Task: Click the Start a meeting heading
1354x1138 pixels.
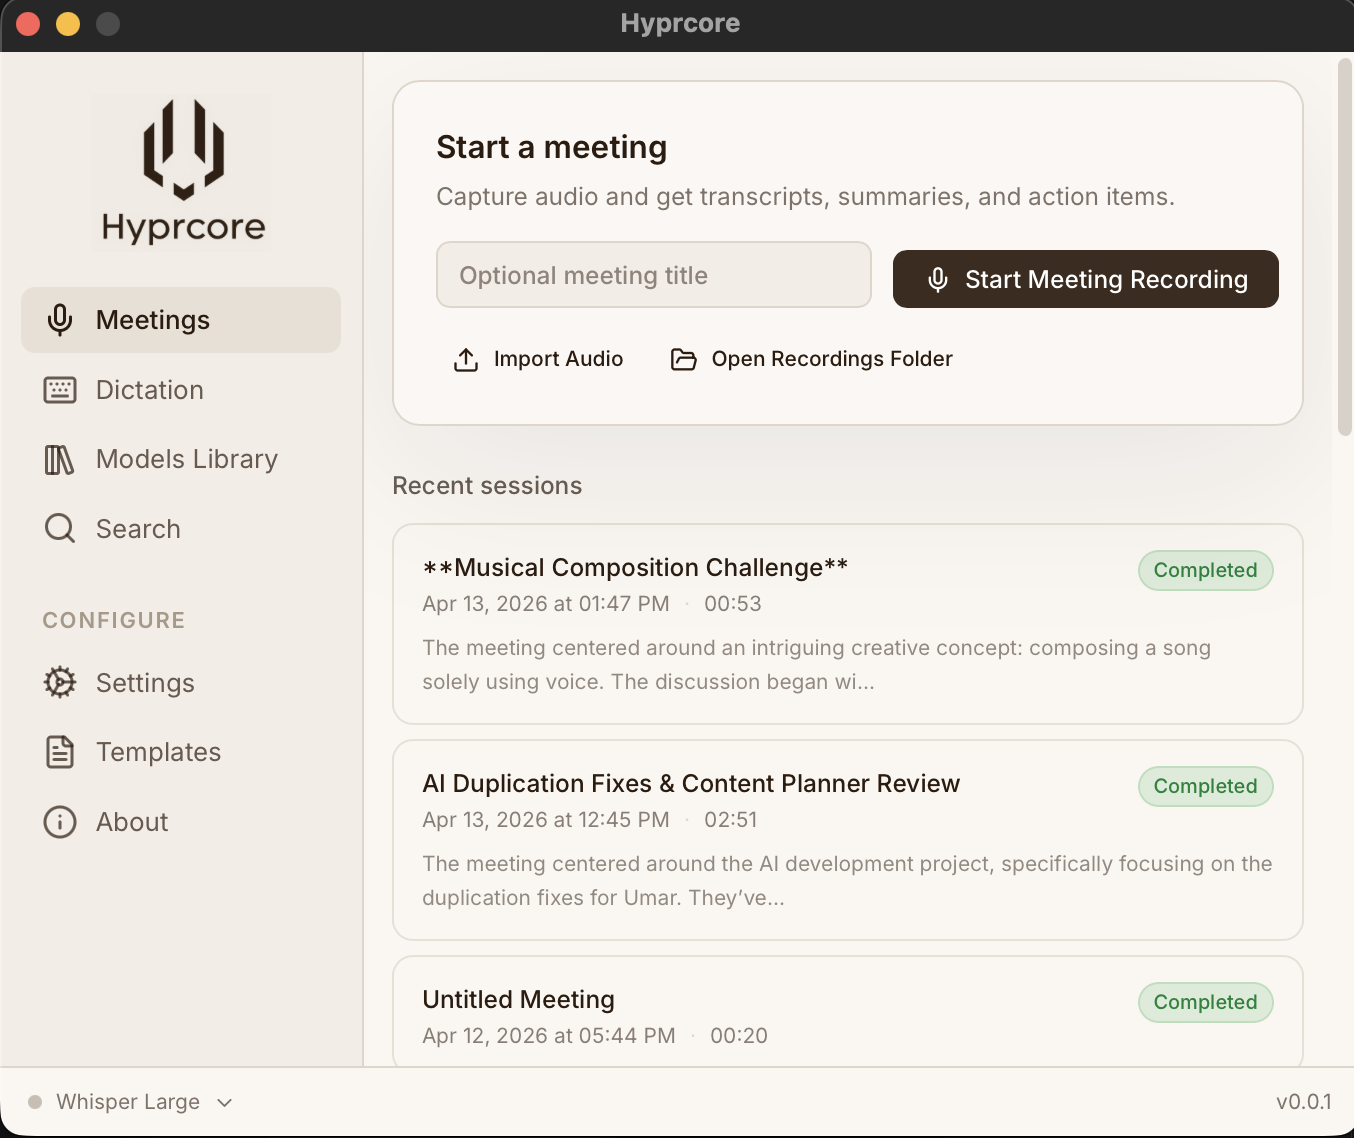Action: click(552, 148)
